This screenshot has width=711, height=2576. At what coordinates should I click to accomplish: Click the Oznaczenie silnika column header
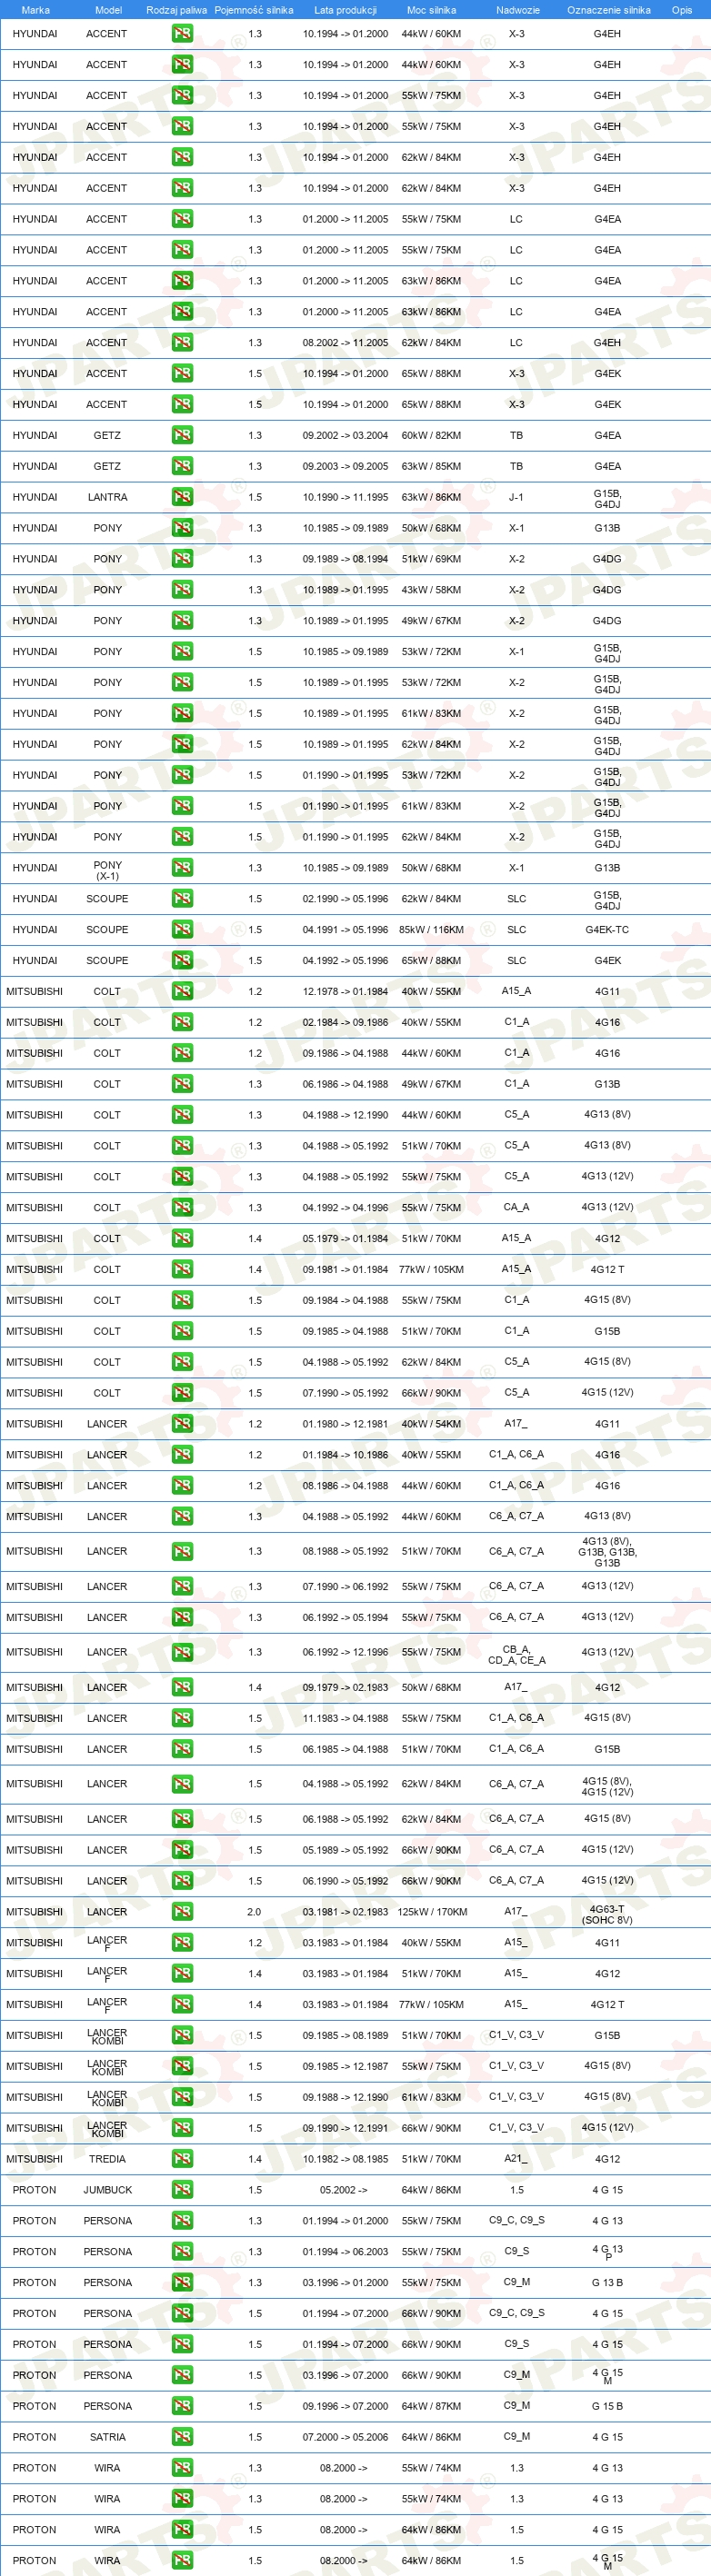pyautogui.click(x=608, y=10)
